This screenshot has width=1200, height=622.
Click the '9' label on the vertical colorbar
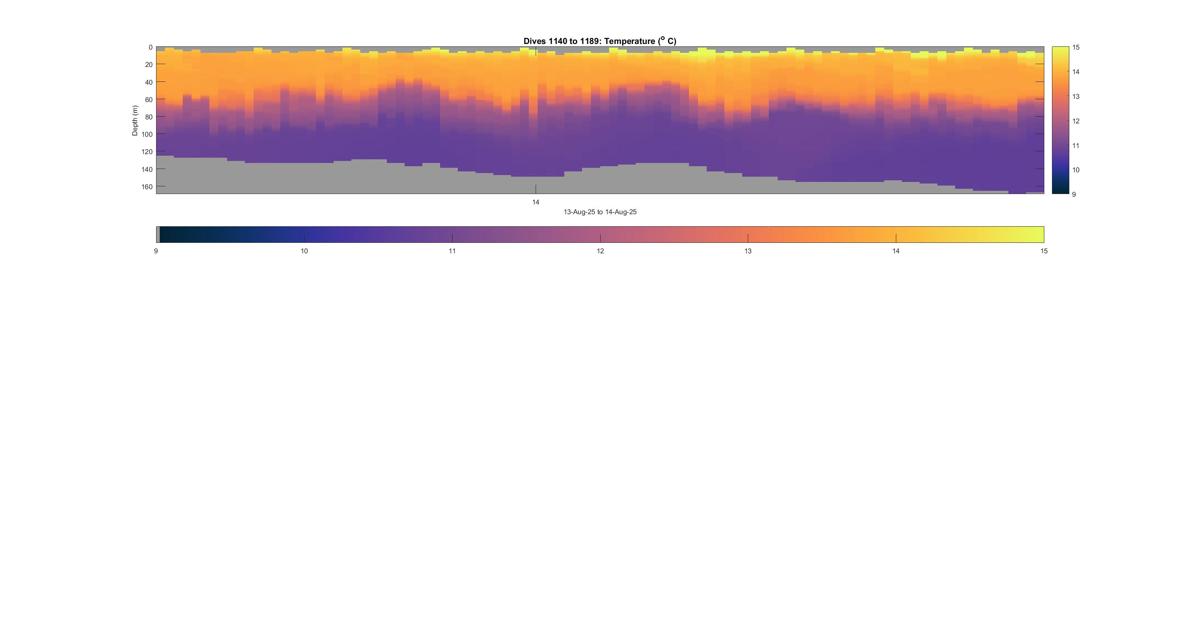[x=1074, y=194]
